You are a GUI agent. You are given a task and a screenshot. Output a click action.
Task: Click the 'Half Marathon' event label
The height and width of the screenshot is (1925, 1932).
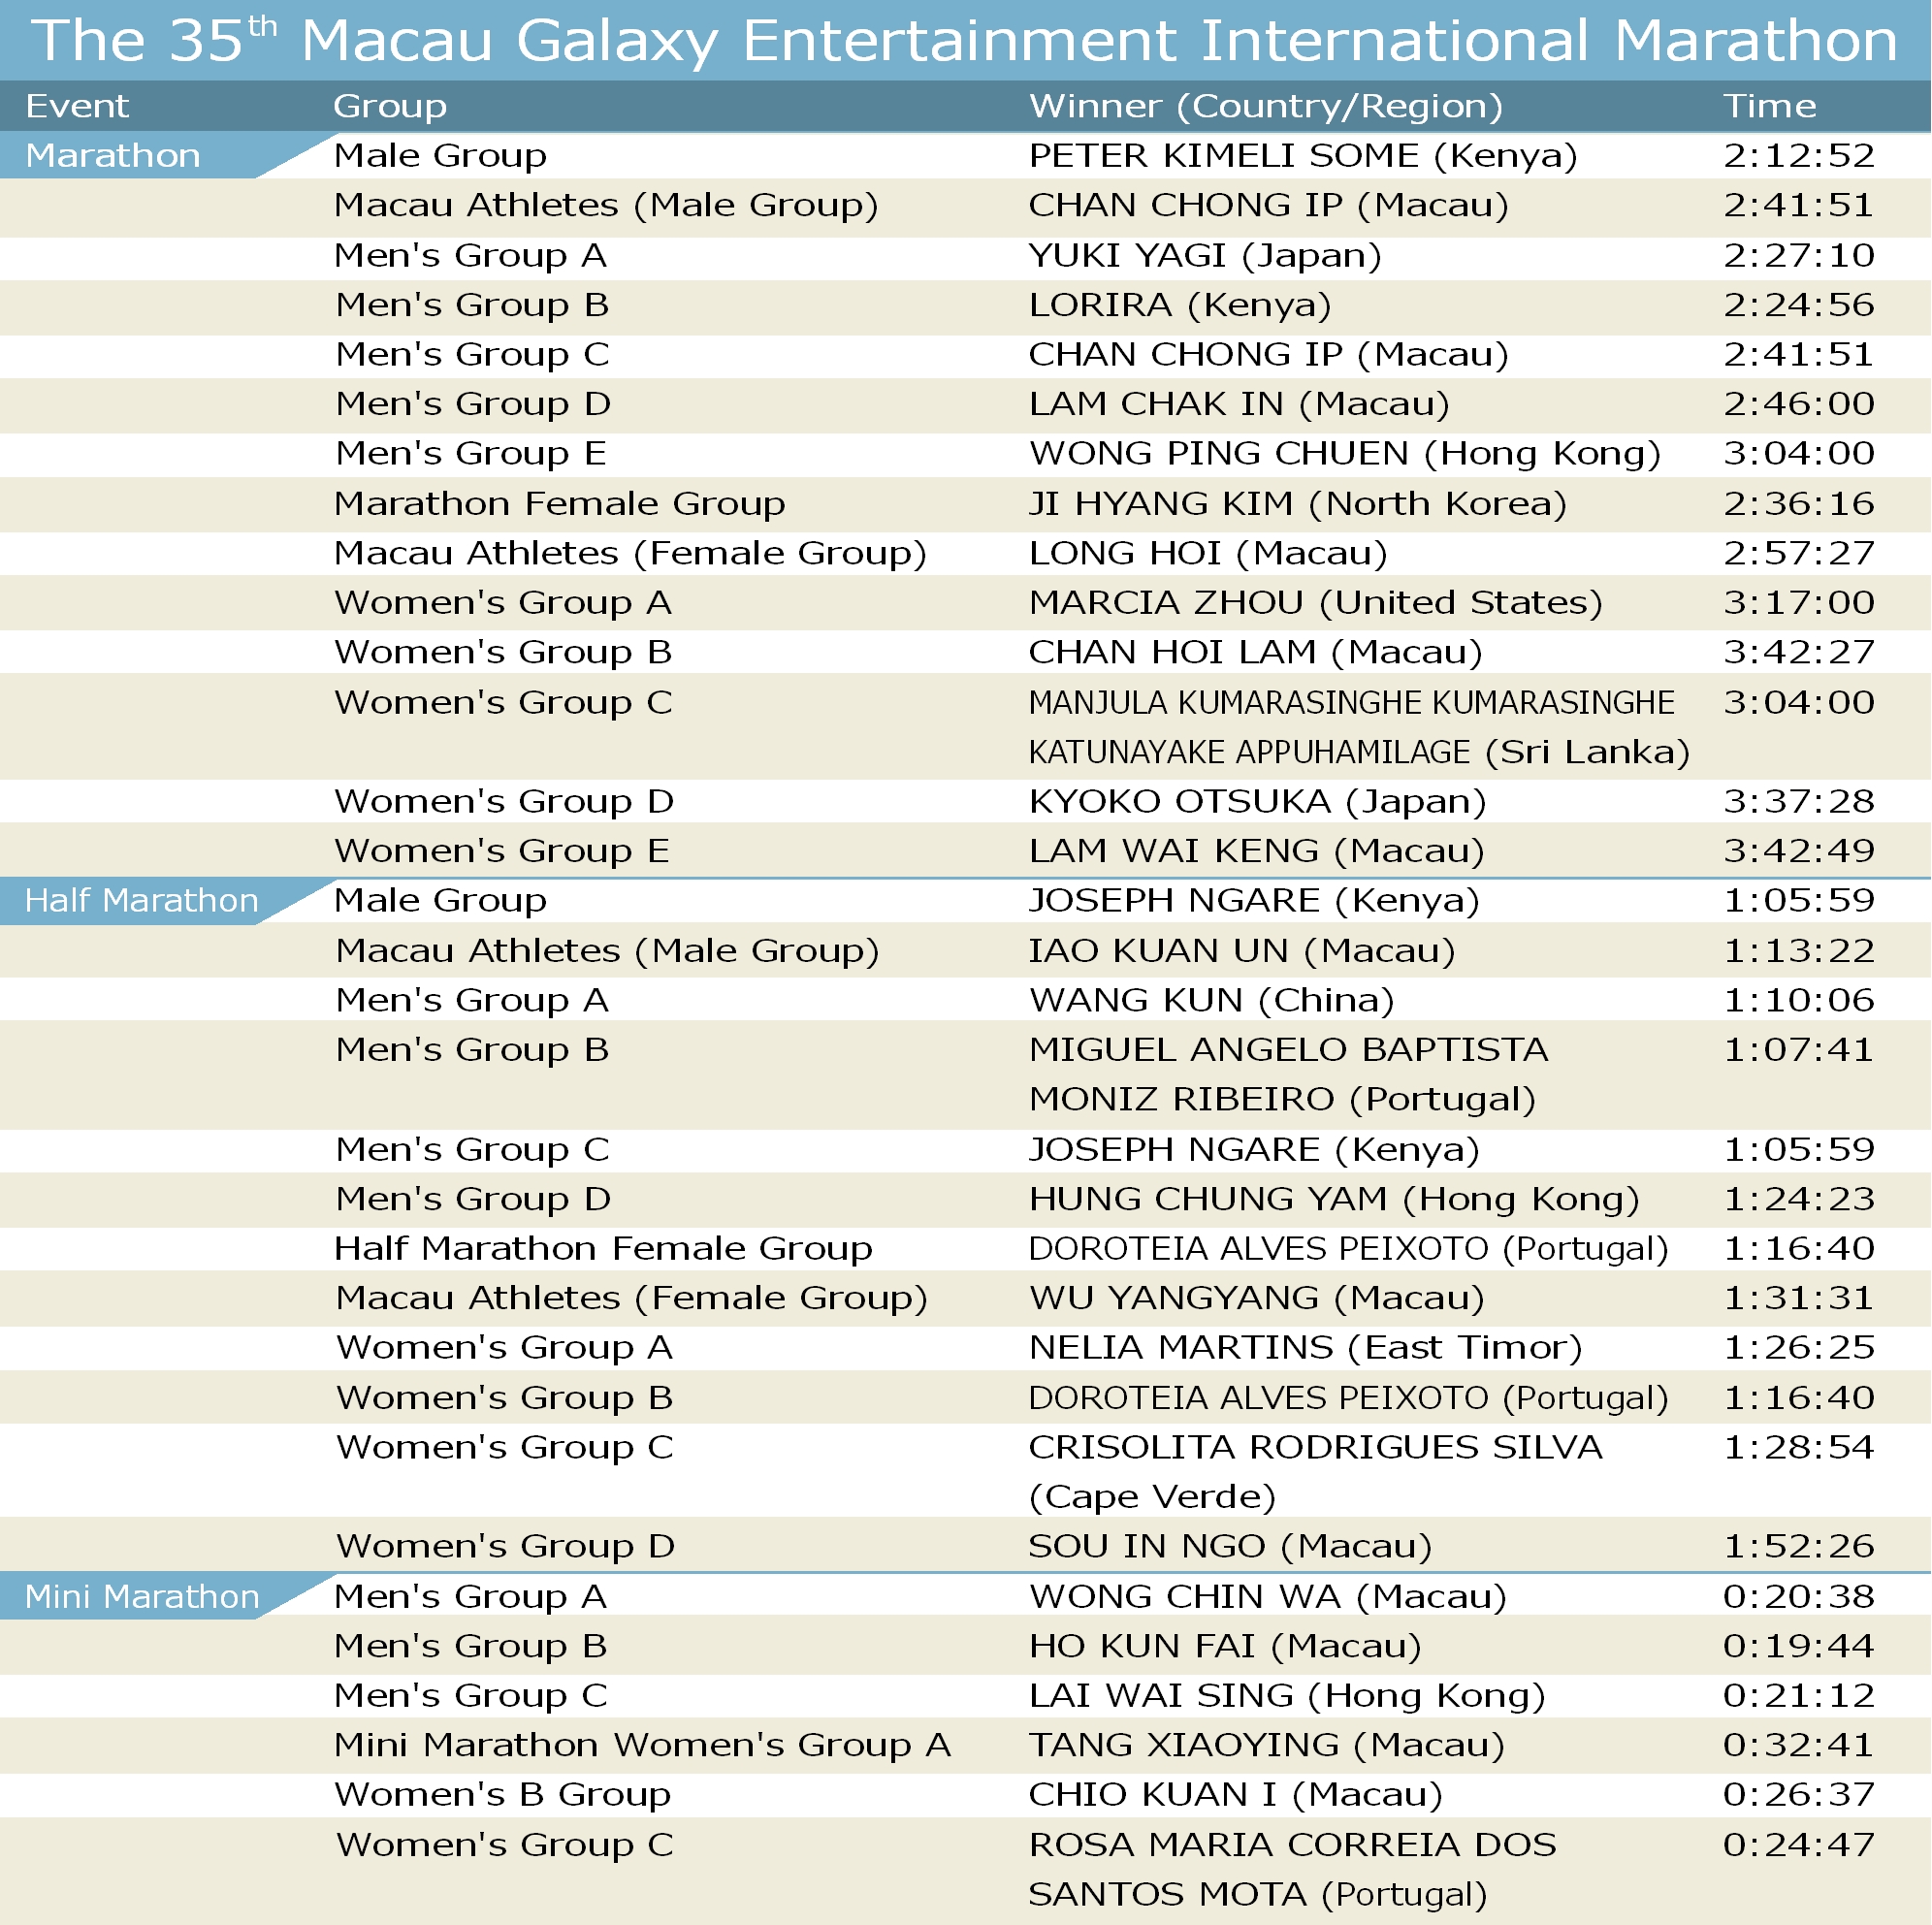tap(142, 900)
